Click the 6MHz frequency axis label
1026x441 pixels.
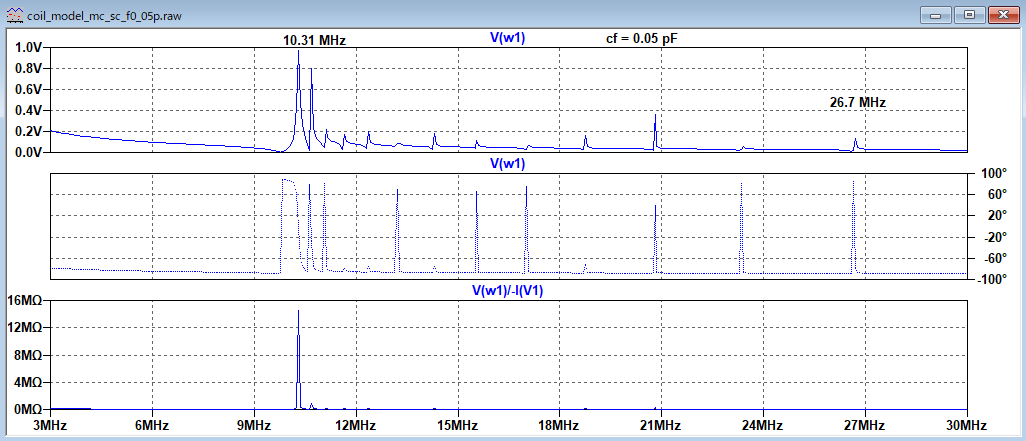point(152,425)
